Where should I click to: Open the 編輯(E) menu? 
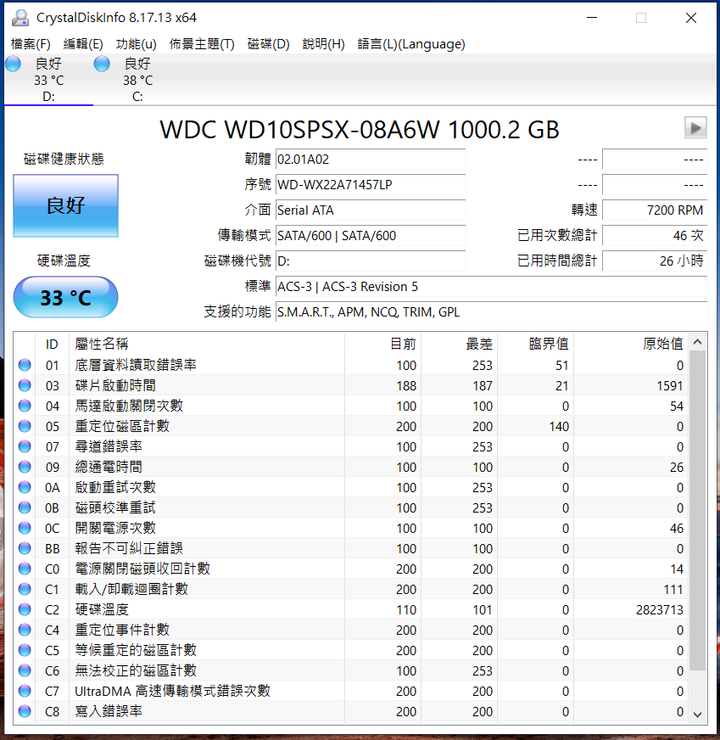(x=83, y=44)
